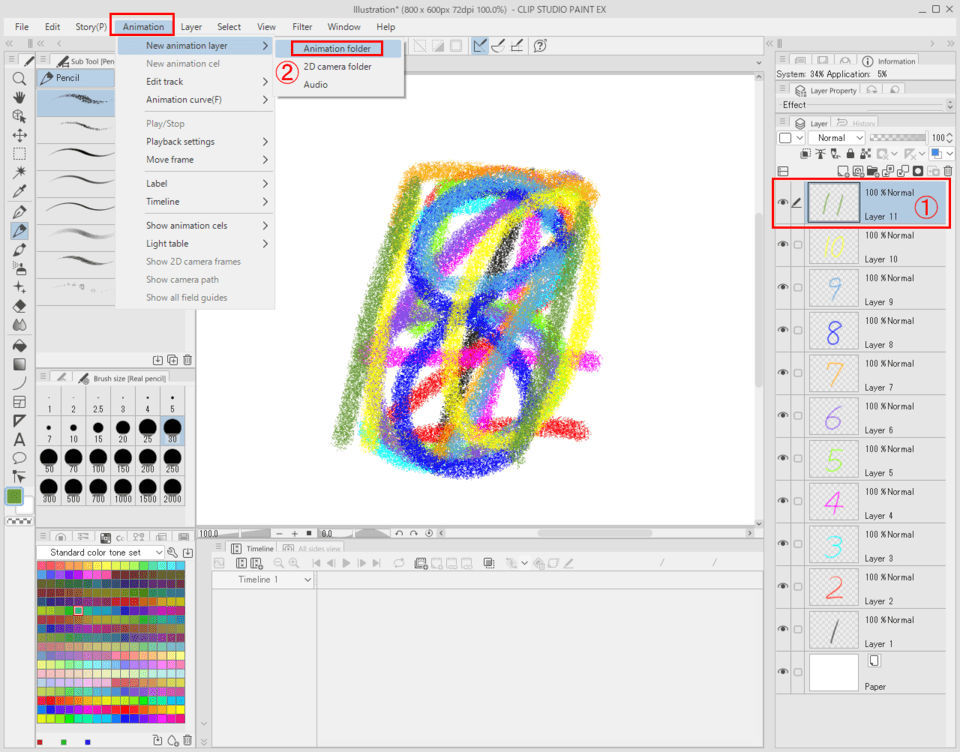960x752 pixels.
Task: Click the New animation cel icon in timeline
Action: (419, 562)
